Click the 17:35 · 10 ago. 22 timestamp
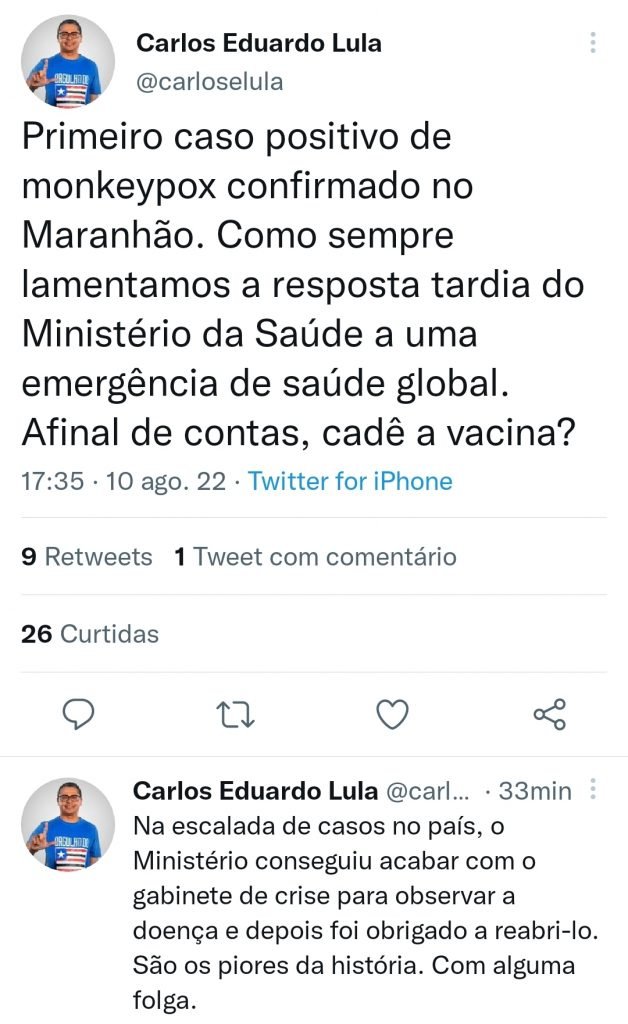This screenshot has height=1024, width=628. pyautogui.click(x=123, y=481)
